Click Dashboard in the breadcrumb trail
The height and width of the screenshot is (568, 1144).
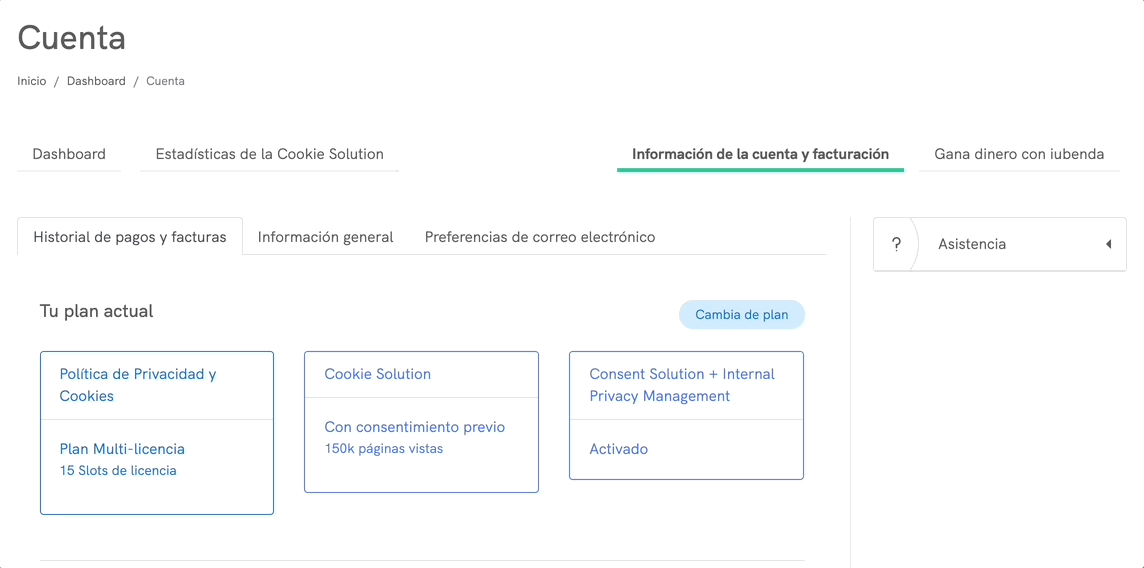pos(96,81)
